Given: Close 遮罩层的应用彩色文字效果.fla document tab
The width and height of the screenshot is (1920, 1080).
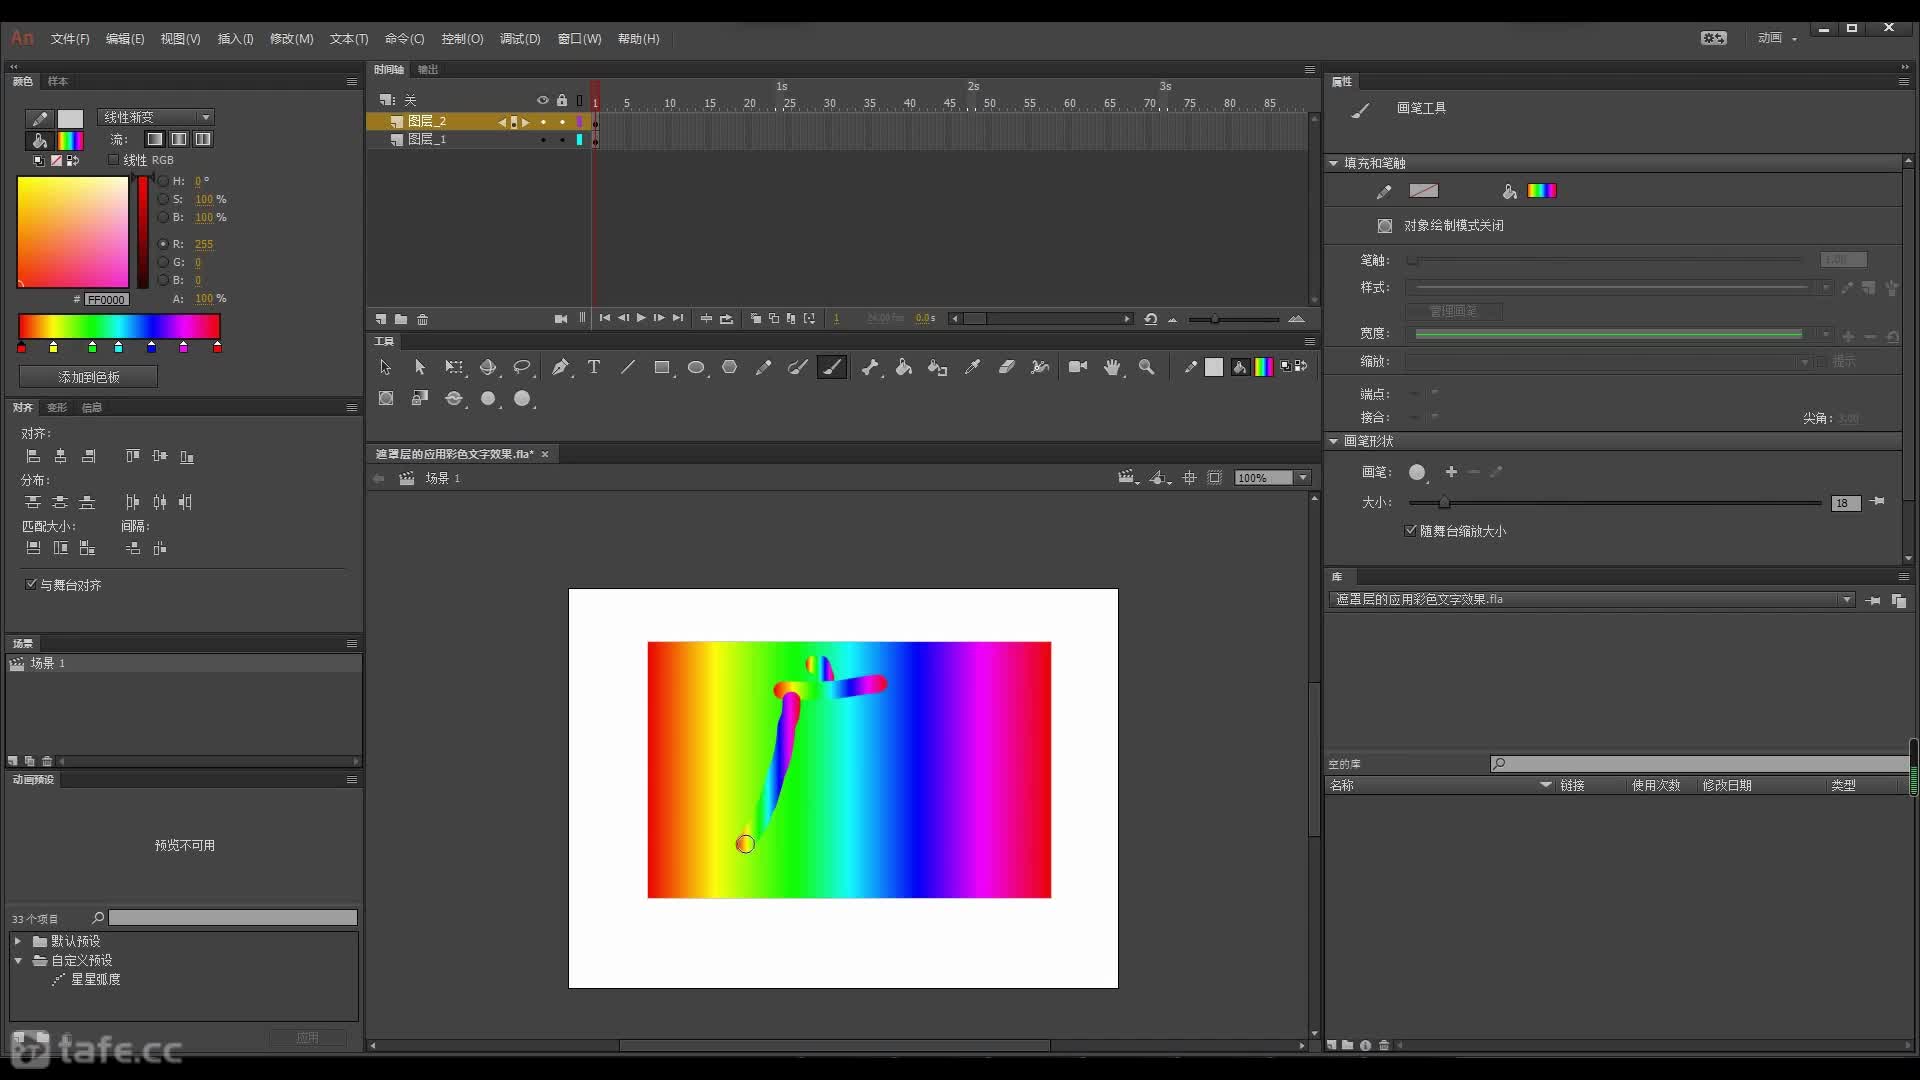Looking at the screenshot, I should [x=545, y=454].
